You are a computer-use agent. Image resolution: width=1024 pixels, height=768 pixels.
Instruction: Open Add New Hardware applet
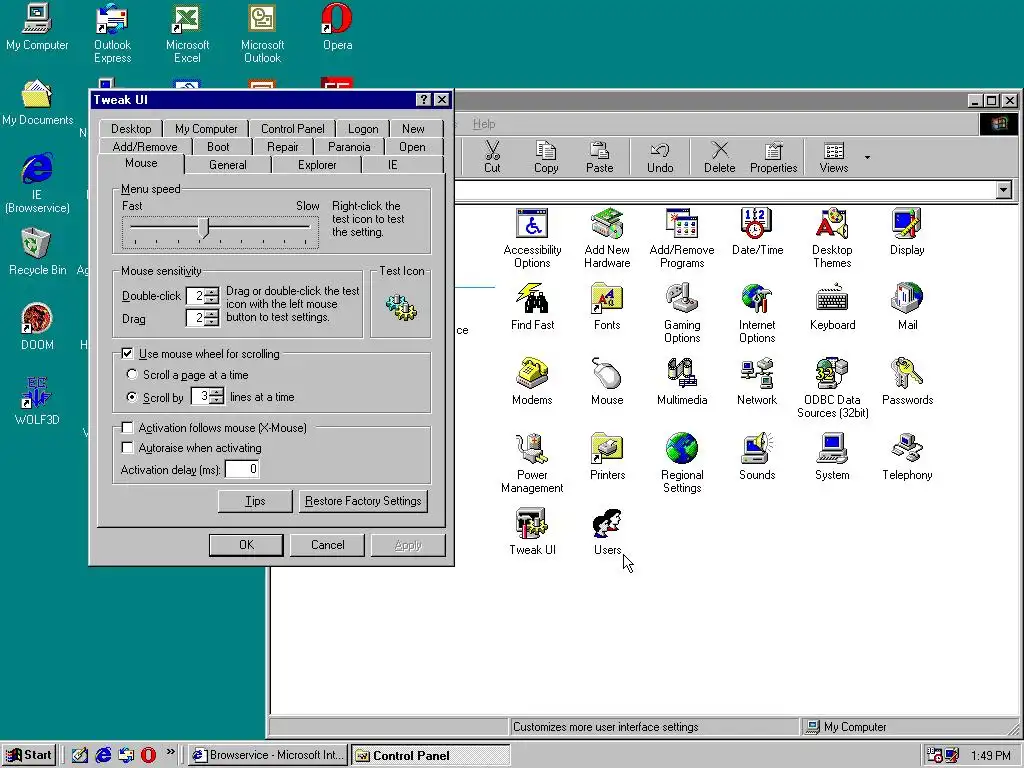[607, 238]
